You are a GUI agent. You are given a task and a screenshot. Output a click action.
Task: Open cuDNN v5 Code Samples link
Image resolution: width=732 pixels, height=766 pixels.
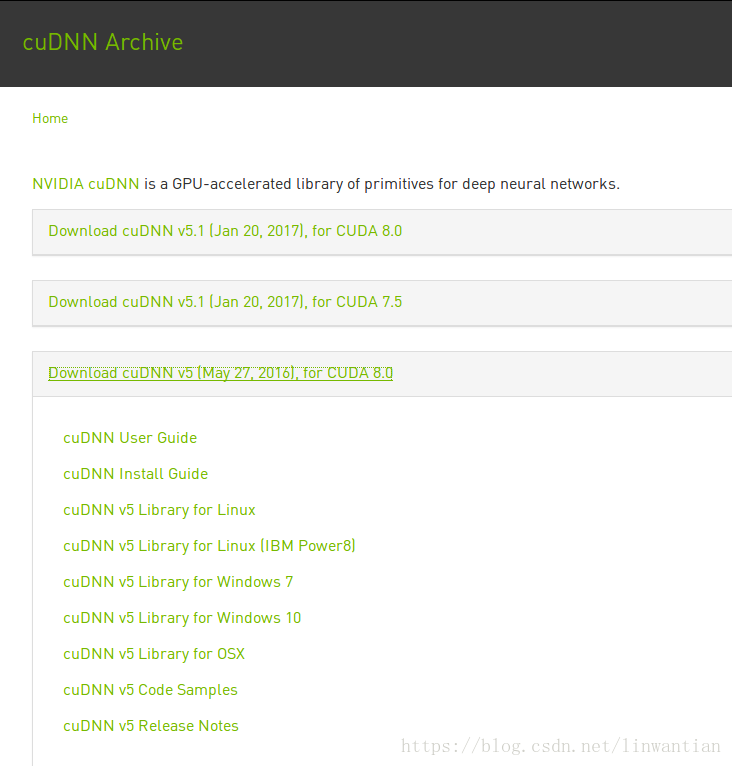pos(151,690)
